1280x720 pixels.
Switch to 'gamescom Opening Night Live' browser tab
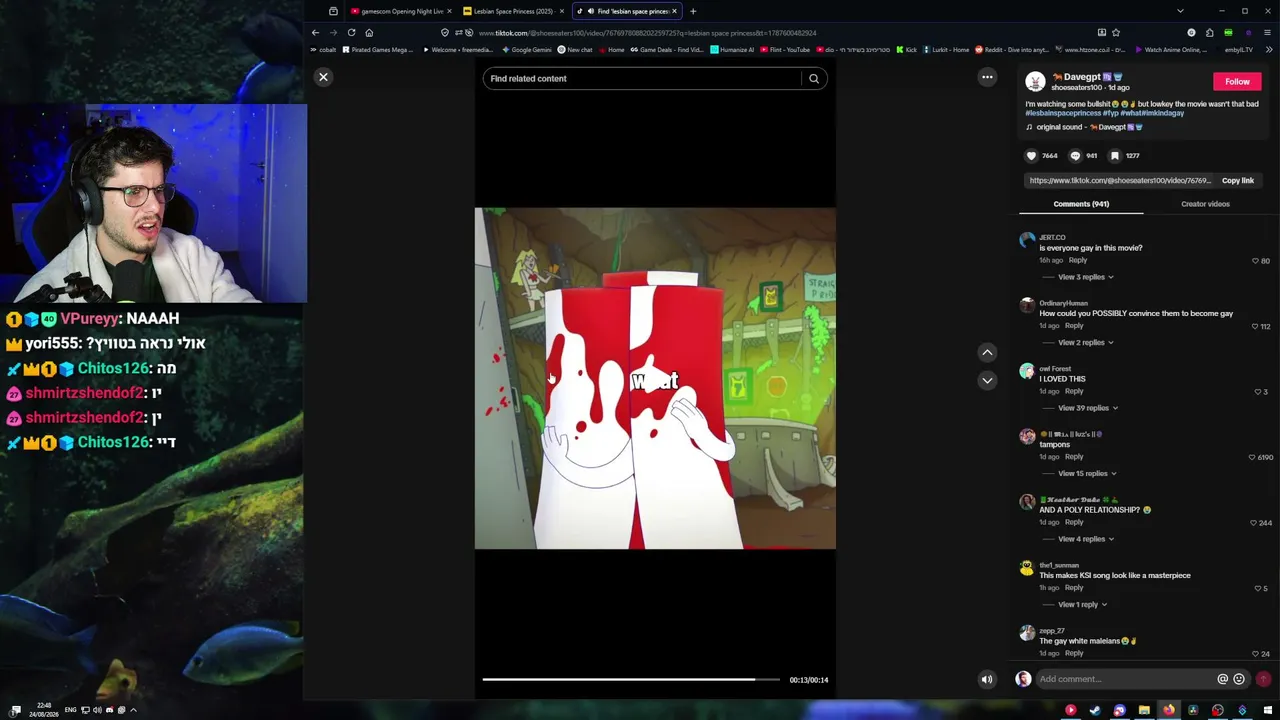point(401,11)
